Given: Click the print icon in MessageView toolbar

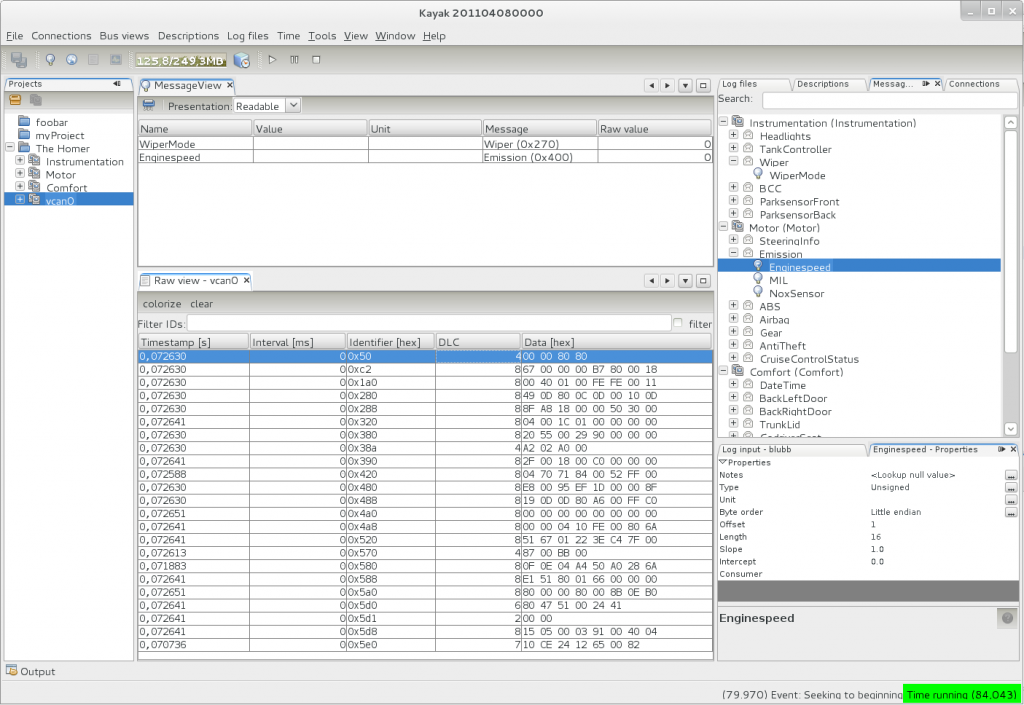Looking at the screenshot, I should (x=149, y=105).
